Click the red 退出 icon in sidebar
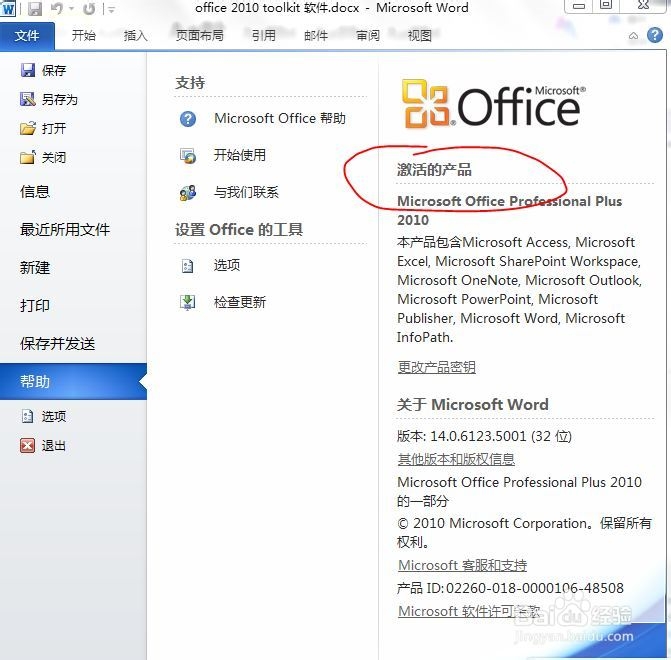Viewport: 671px width, 660px height. (27, 446)
